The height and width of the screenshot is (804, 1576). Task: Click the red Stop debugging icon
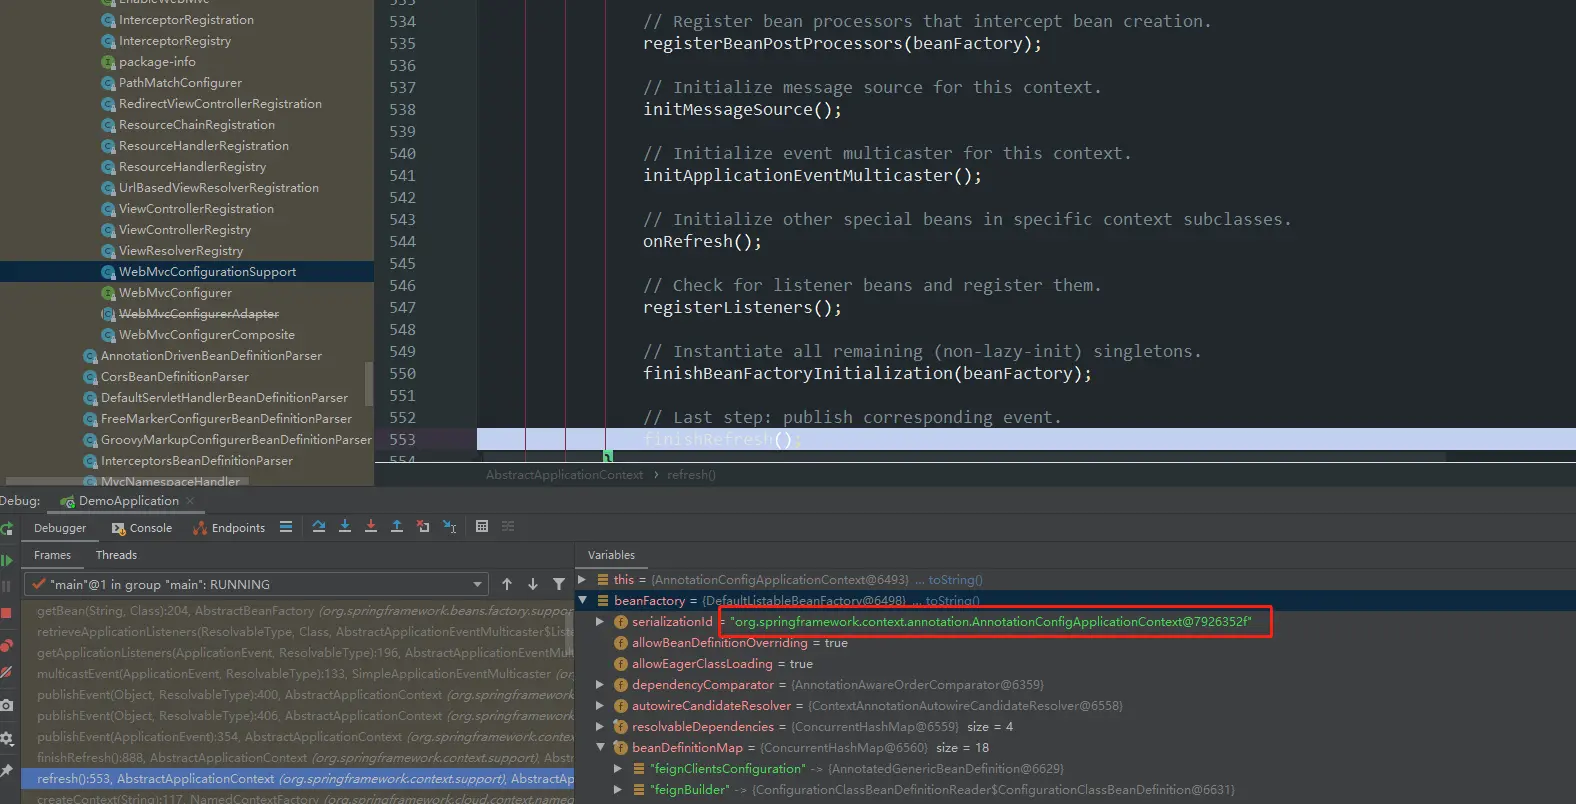click(6, 613)
